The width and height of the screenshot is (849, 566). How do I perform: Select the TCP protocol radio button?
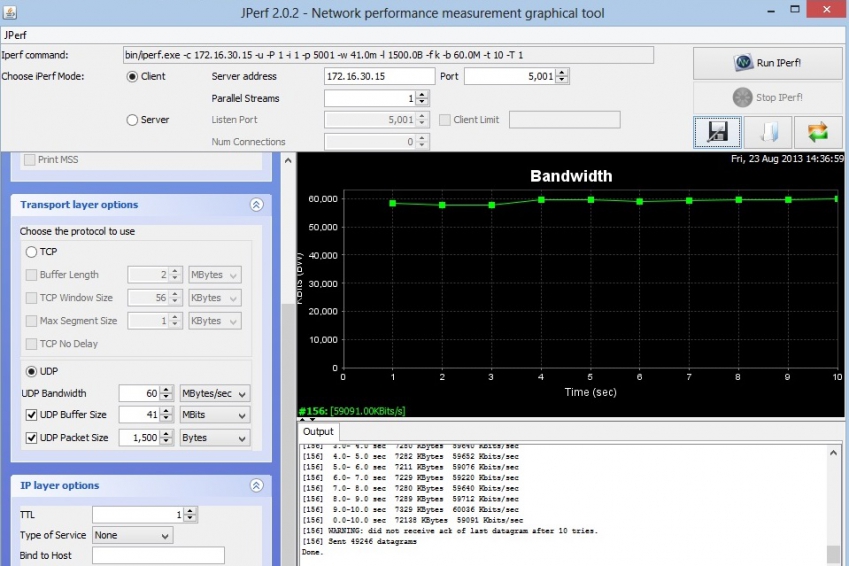tap(31, 252)
